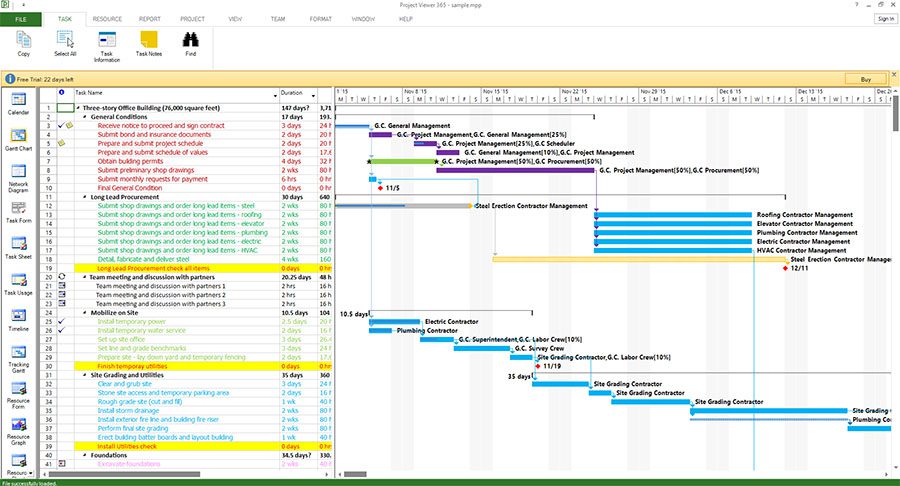This screenshot has height=486, width=900.
Task: Click the Sign In button
Action: point(886,19)
